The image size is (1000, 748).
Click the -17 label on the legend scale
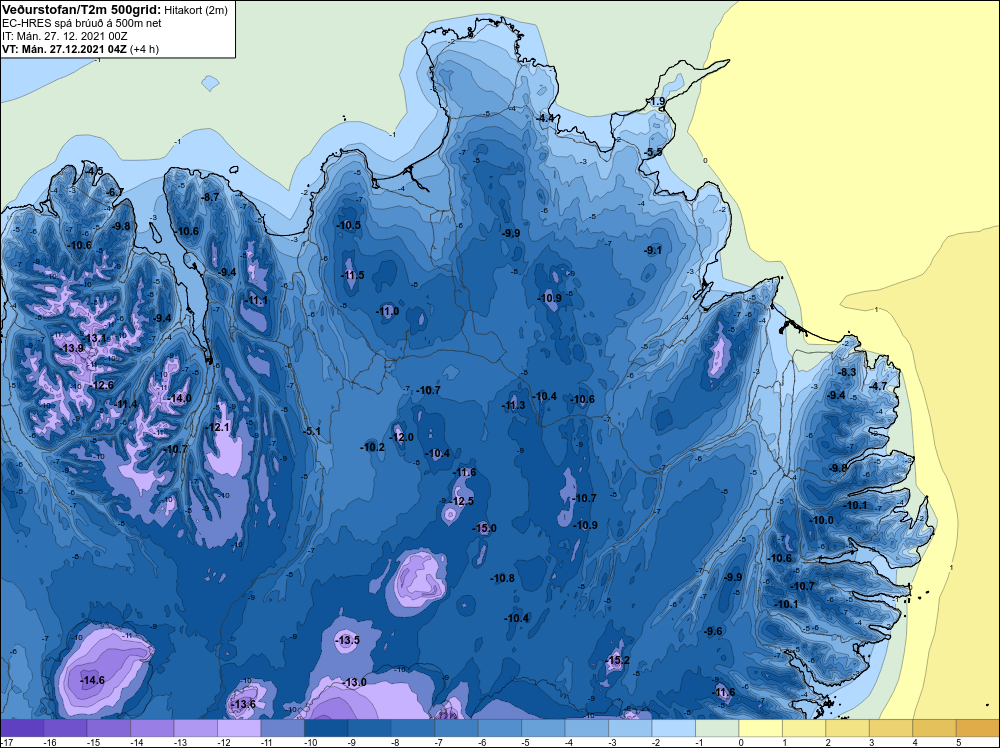pos(6,742)
